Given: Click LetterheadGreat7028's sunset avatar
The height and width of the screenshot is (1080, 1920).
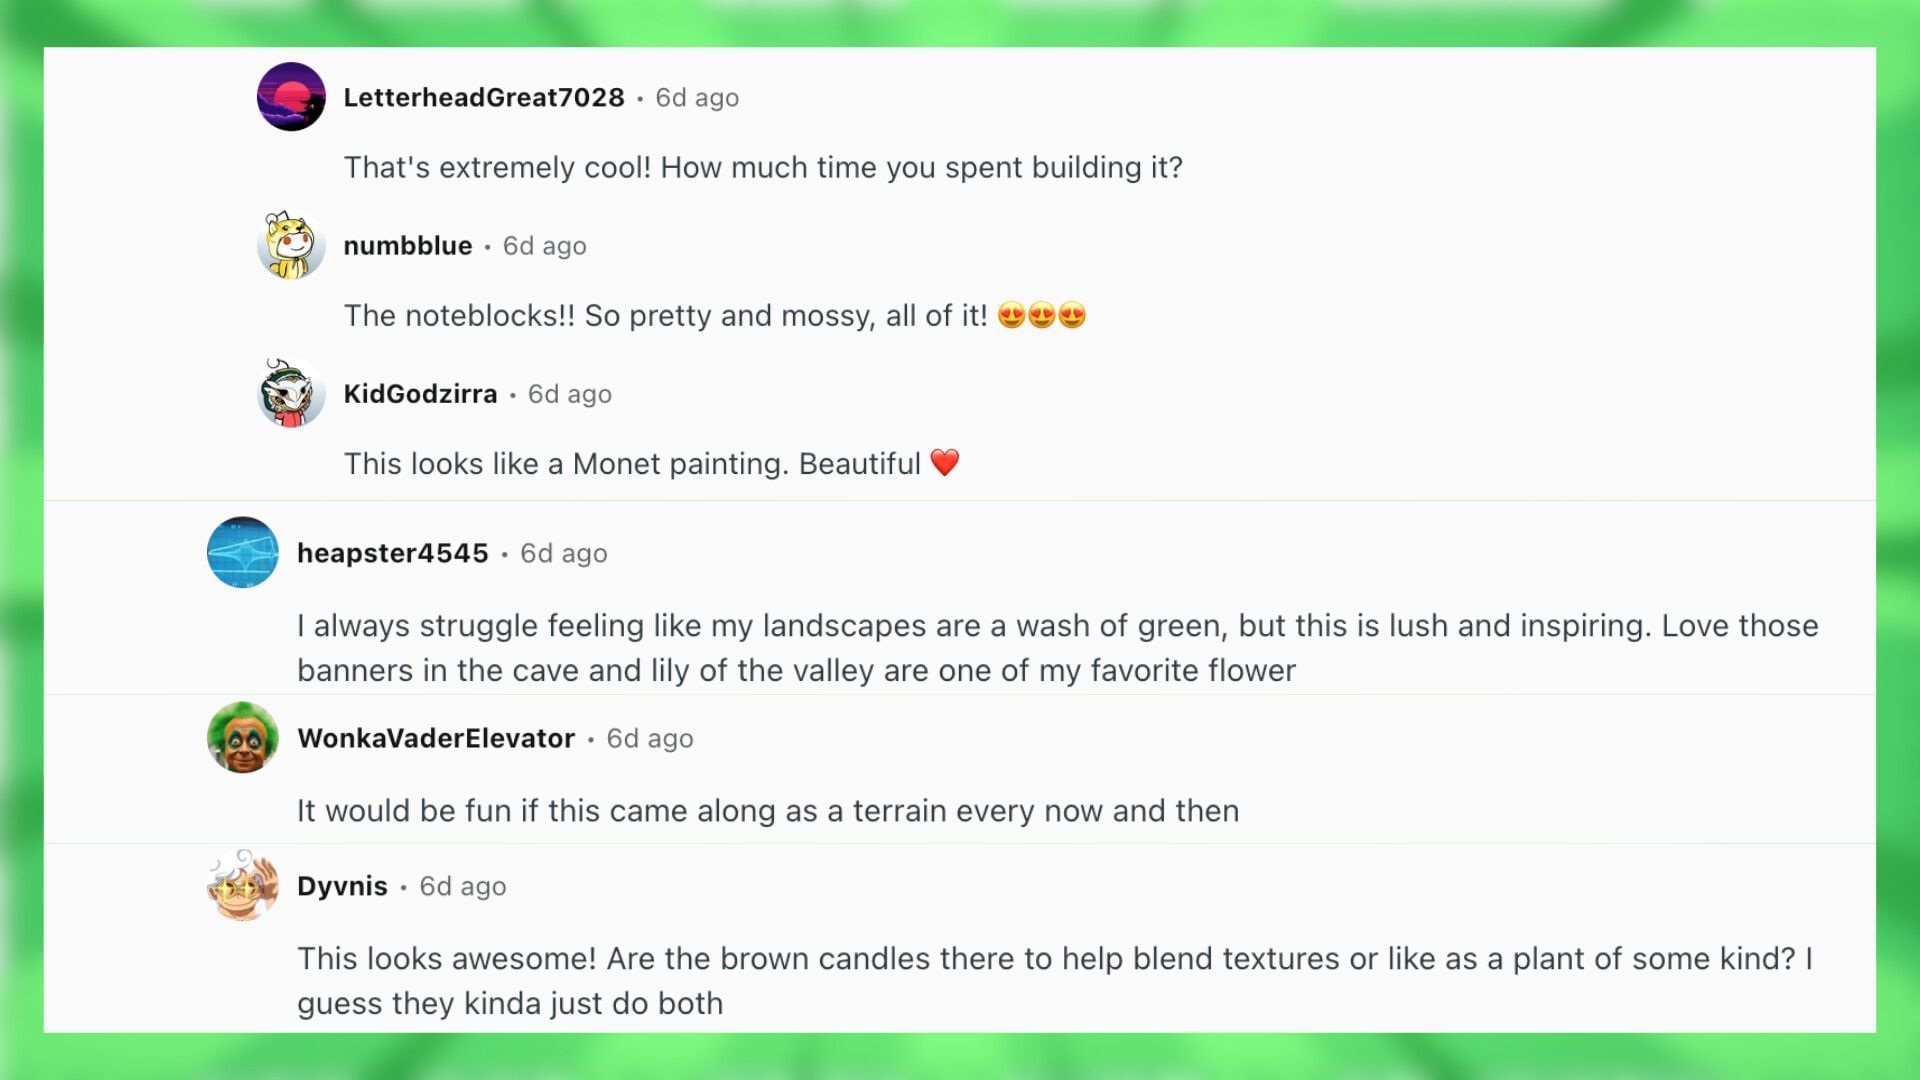Looking at the screenshot, I should click(x=291, y=97).
